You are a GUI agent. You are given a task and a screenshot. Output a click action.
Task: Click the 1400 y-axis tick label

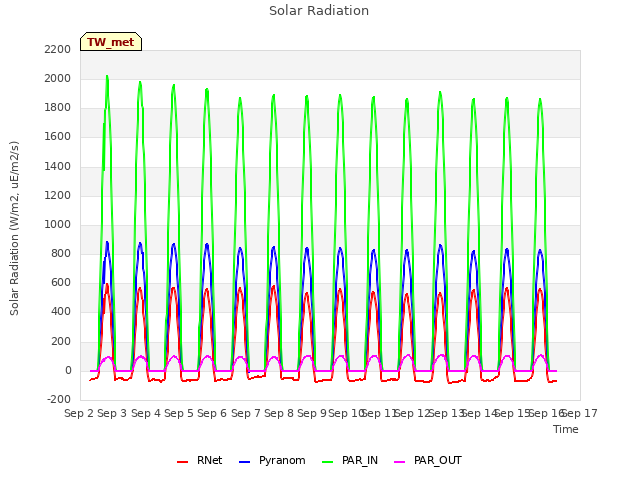tap(58, 167)
